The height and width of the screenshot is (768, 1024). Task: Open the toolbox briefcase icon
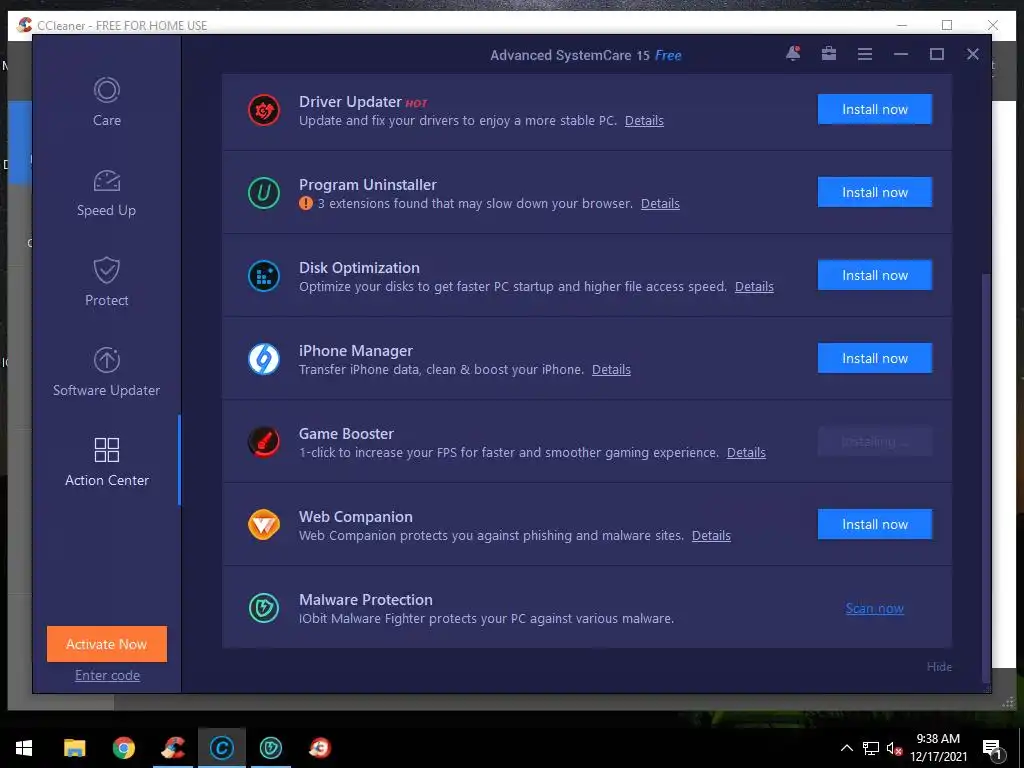[829, 54]
